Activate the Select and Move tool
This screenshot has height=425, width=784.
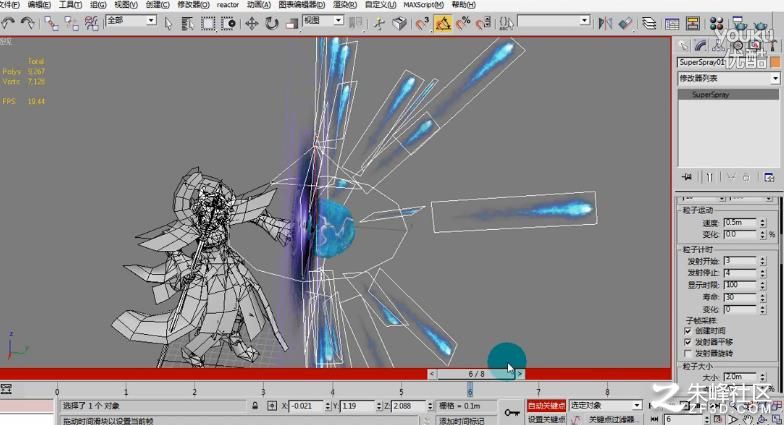coord(252,23)
